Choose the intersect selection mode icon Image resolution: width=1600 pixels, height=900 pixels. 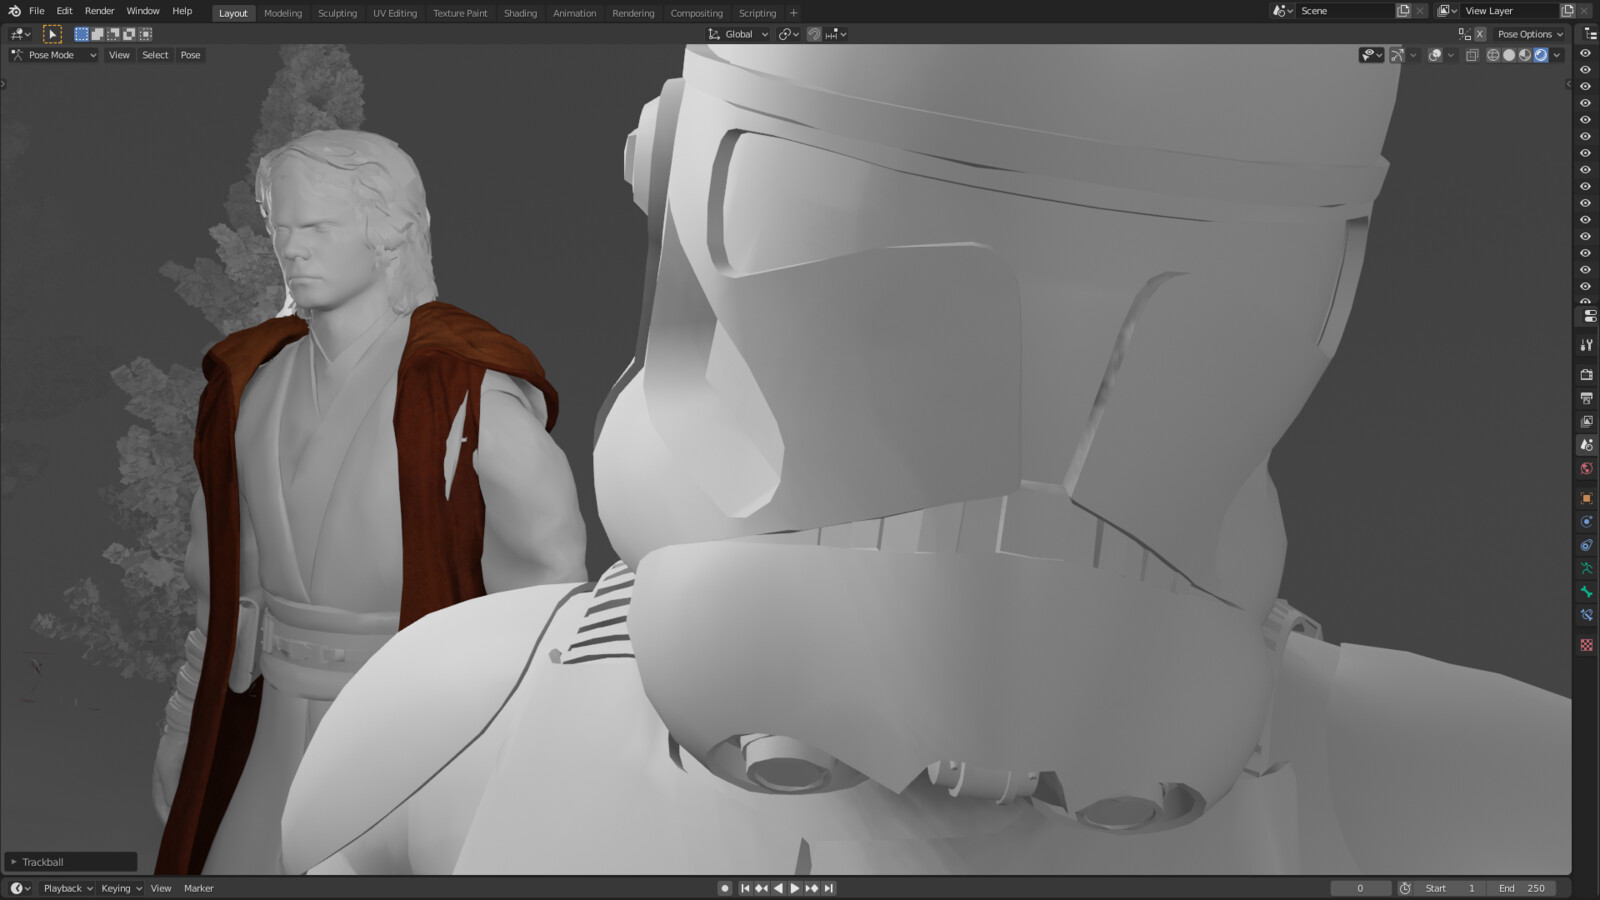click(x=146, y=34)
